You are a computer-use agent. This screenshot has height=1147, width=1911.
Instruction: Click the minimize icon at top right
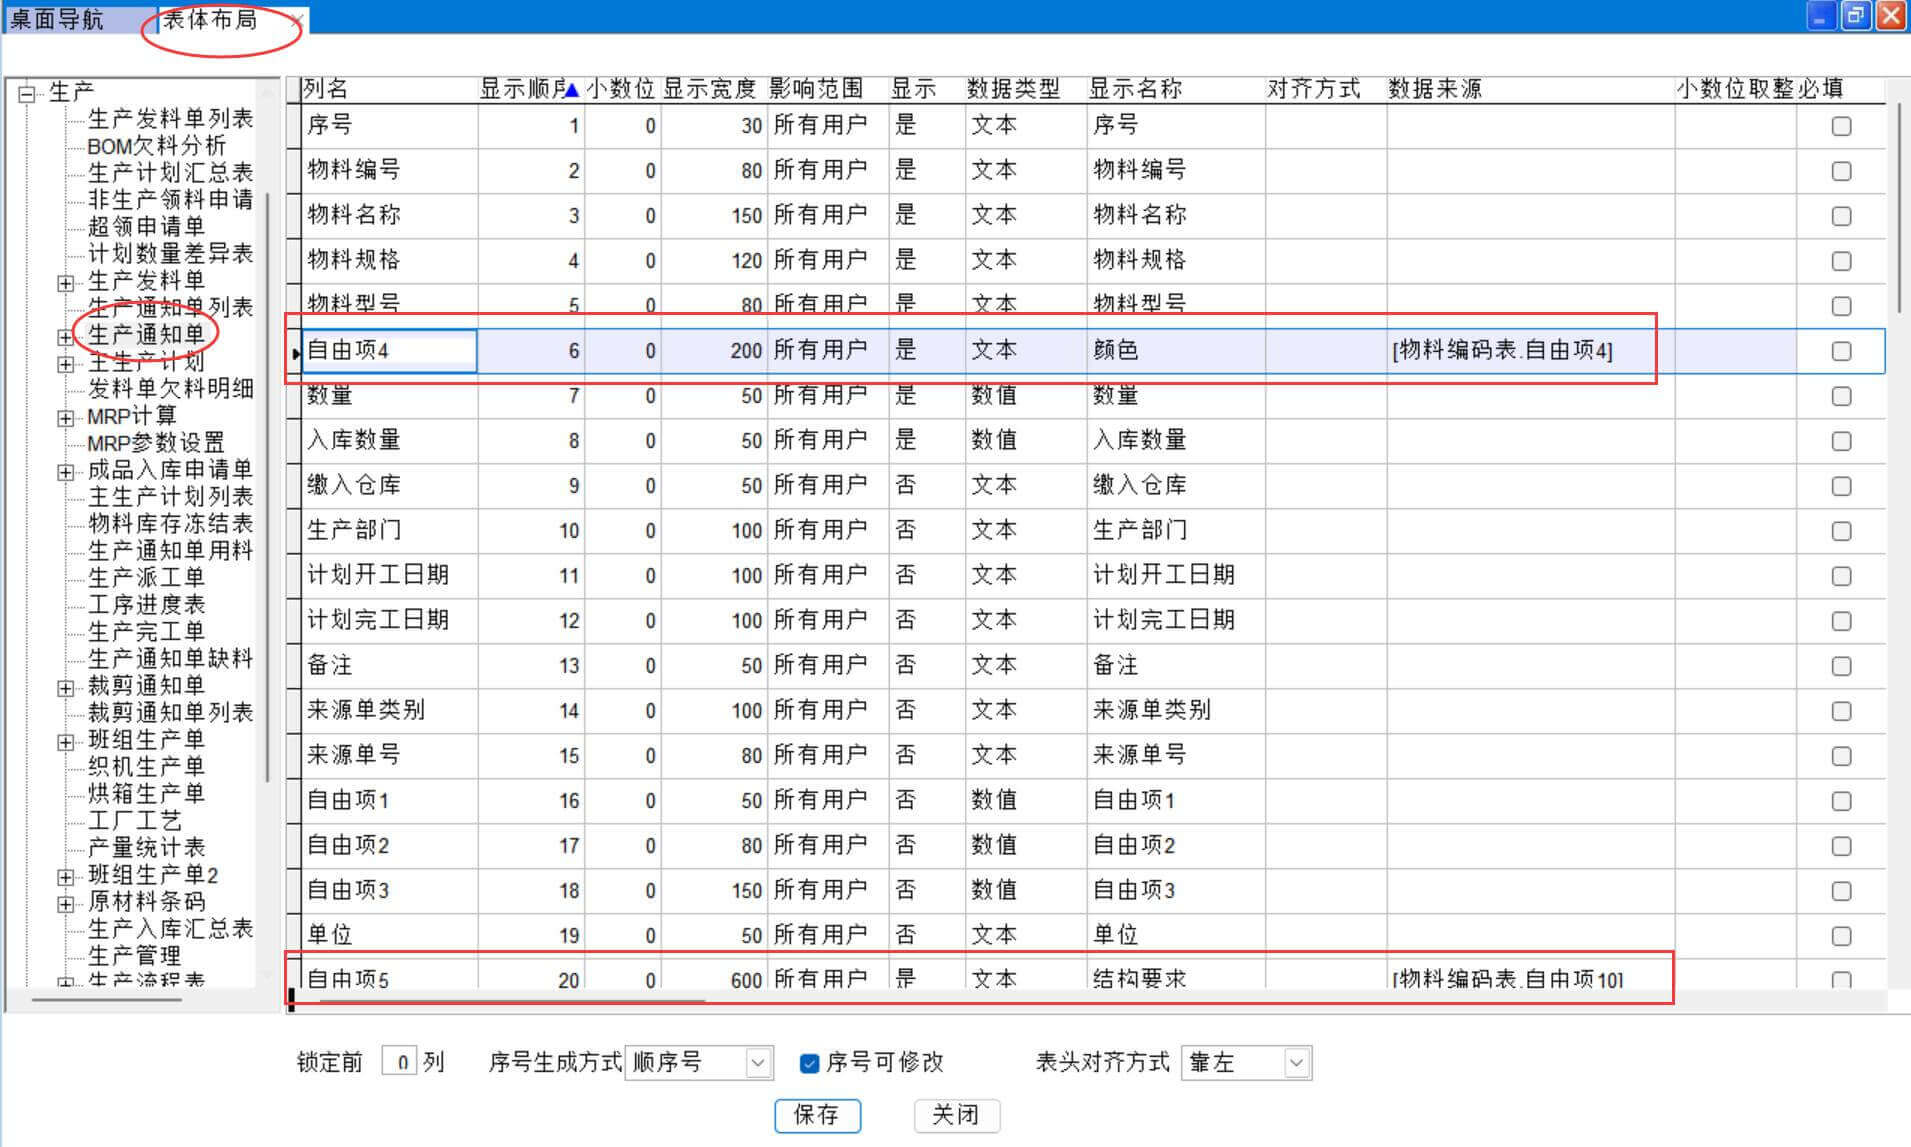point(1821,16)
